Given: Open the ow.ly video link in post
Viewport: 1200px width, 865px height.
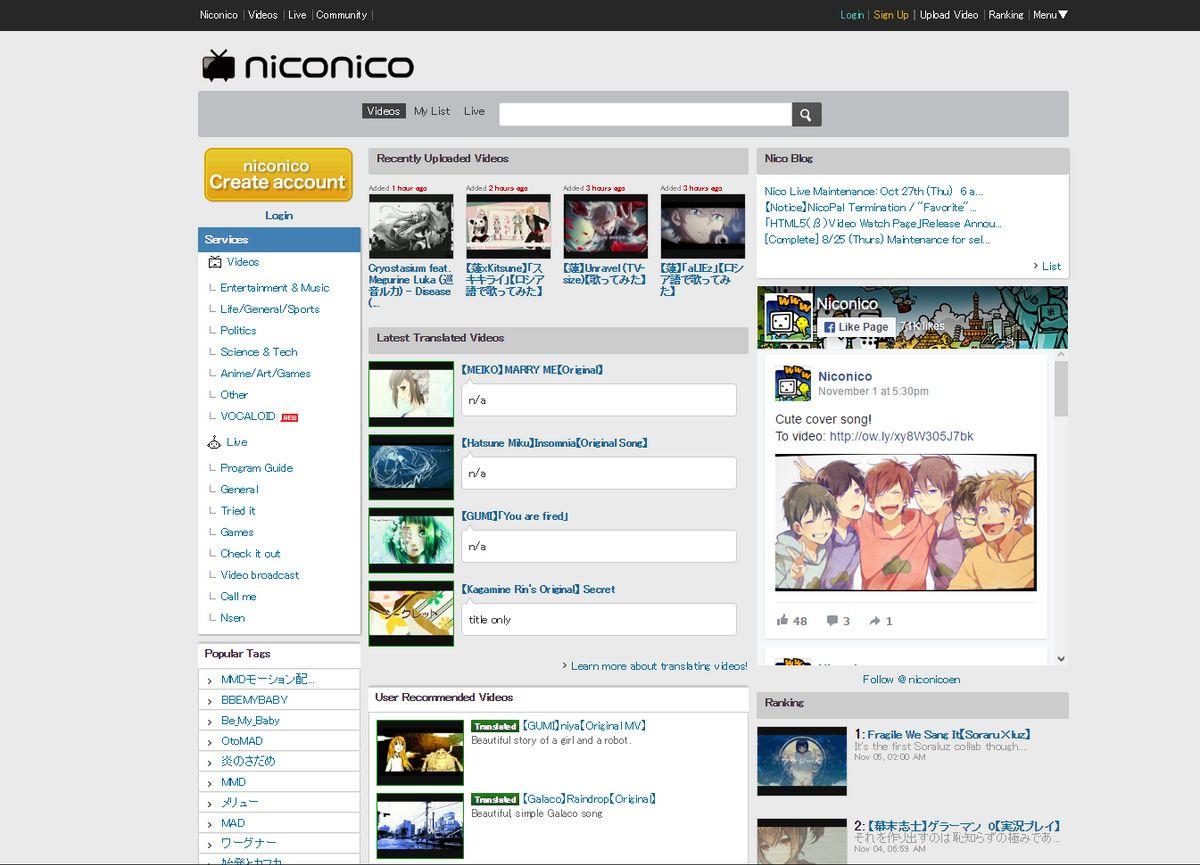Looking at the screenshot, I should [901, 436].
